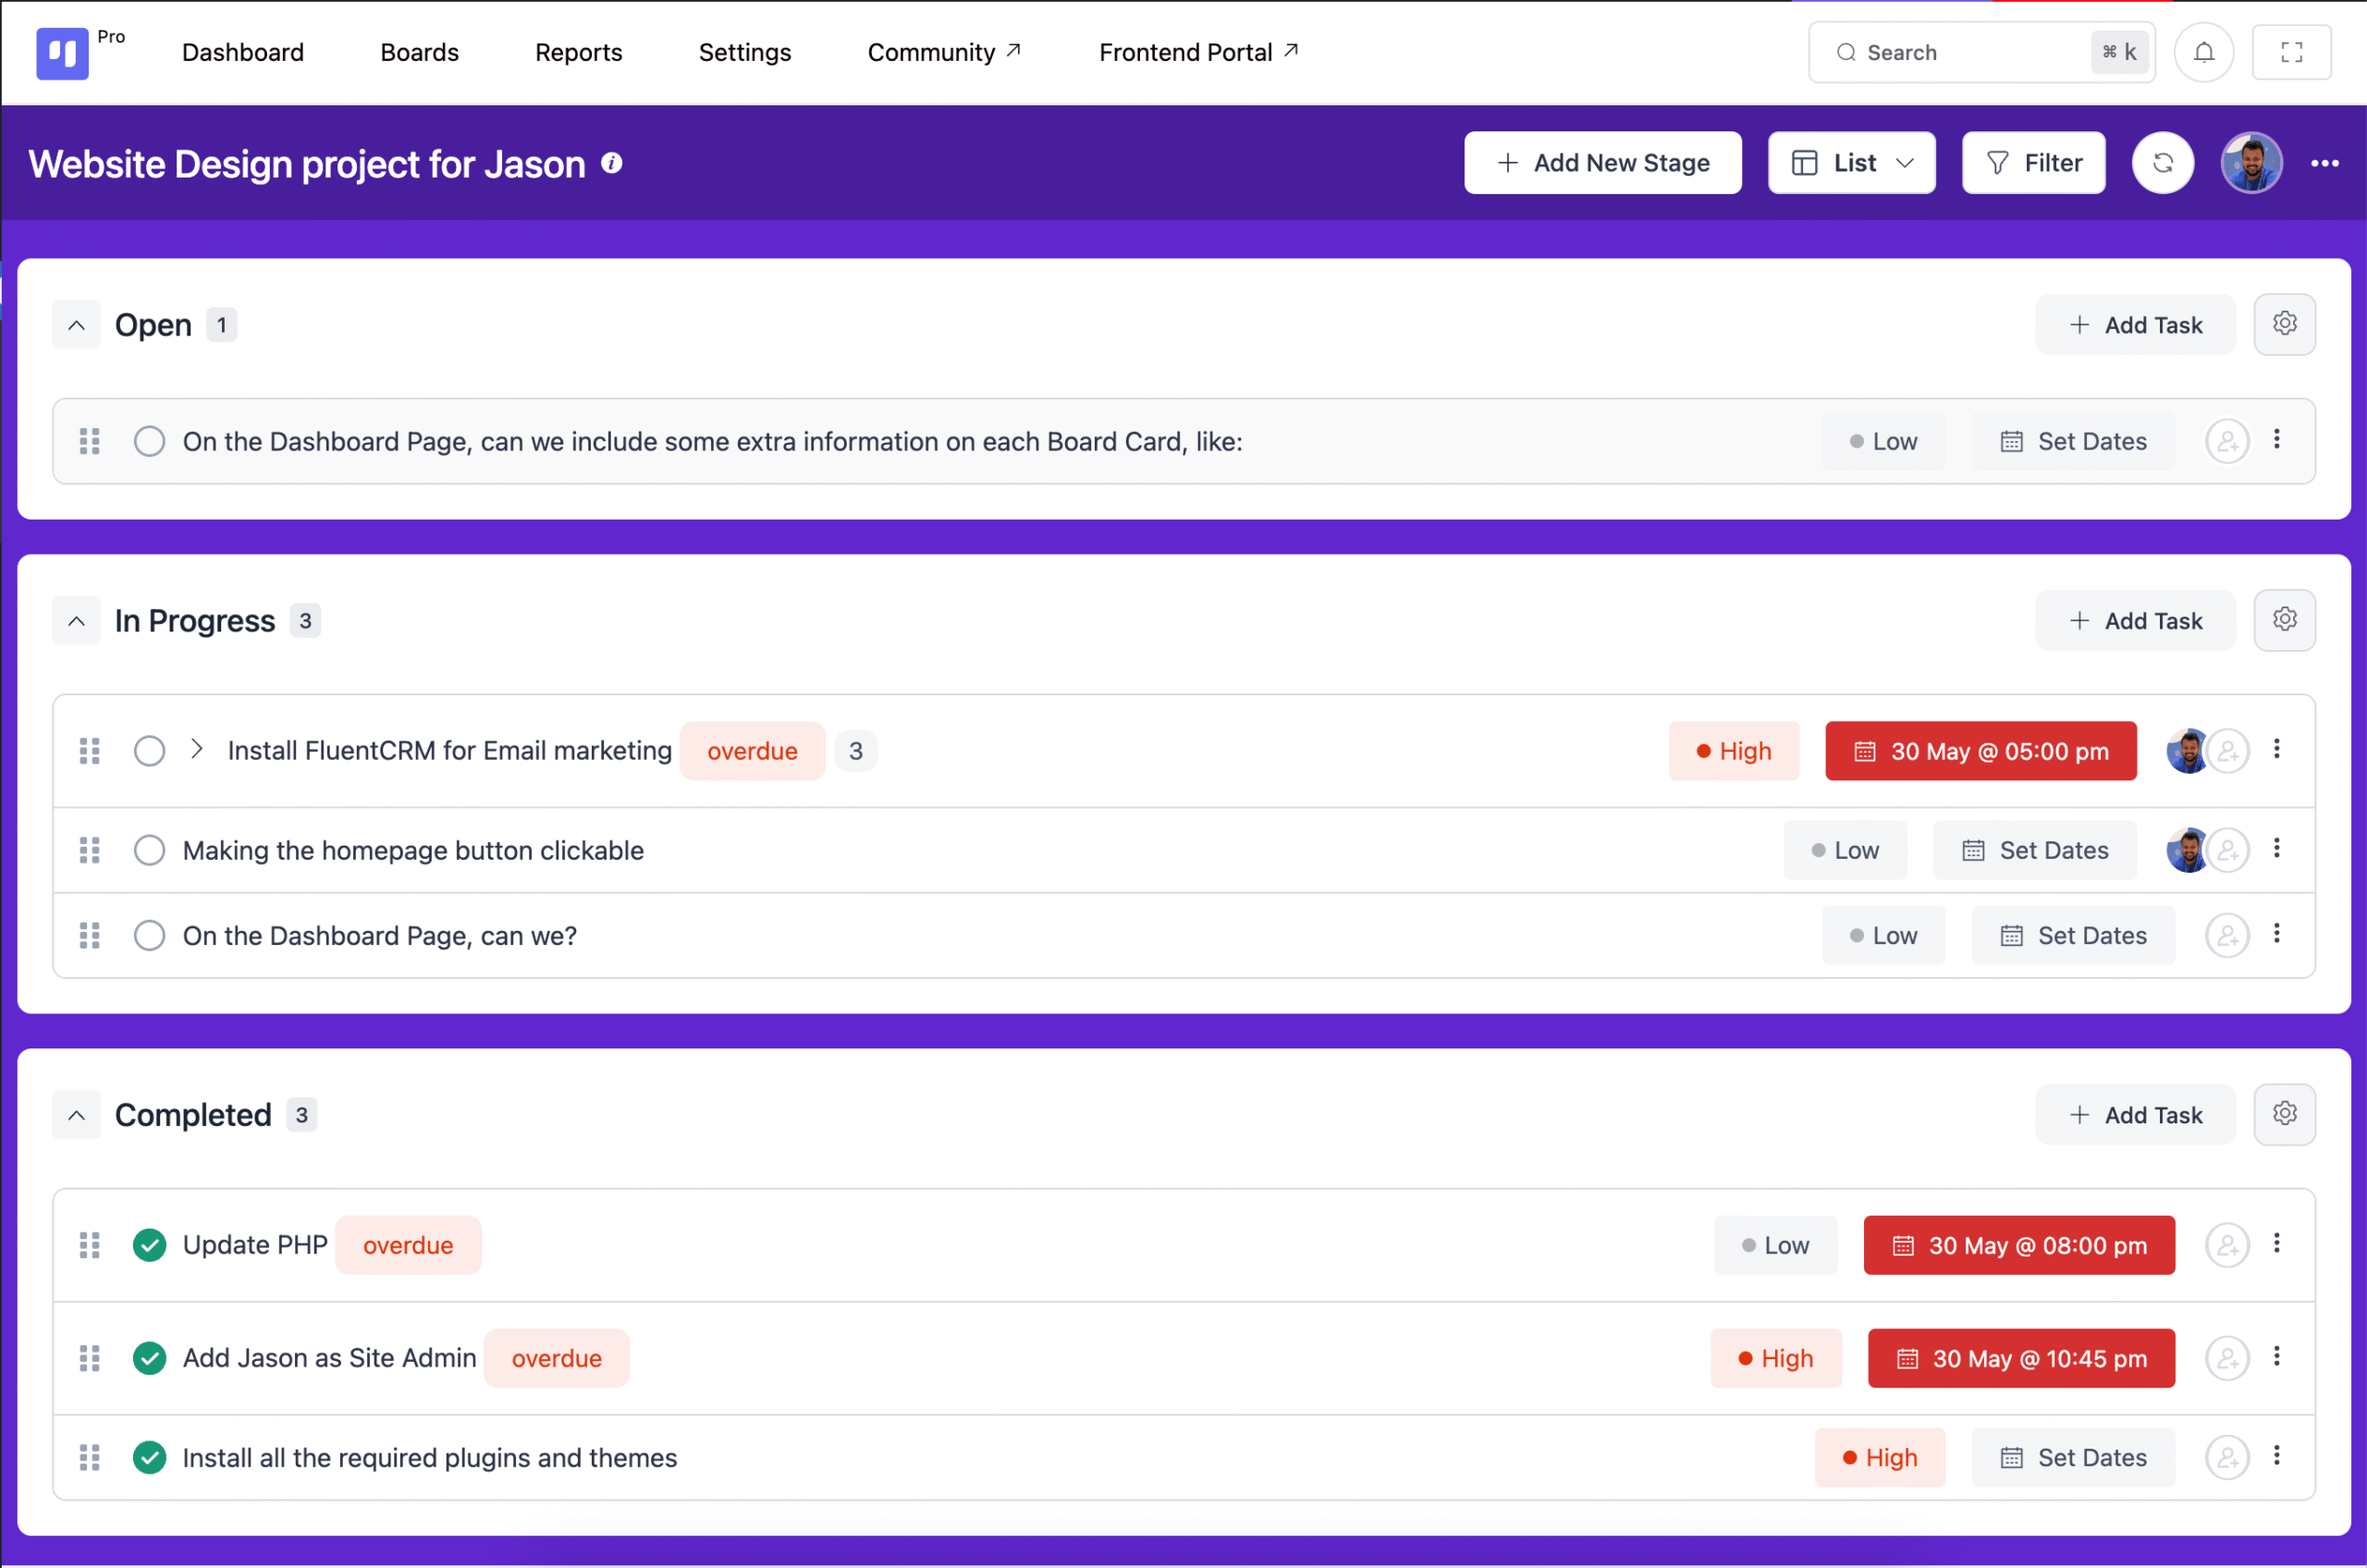
Task: Expand subtasks of Install FluentCRM task
Action: click(197, 749)
